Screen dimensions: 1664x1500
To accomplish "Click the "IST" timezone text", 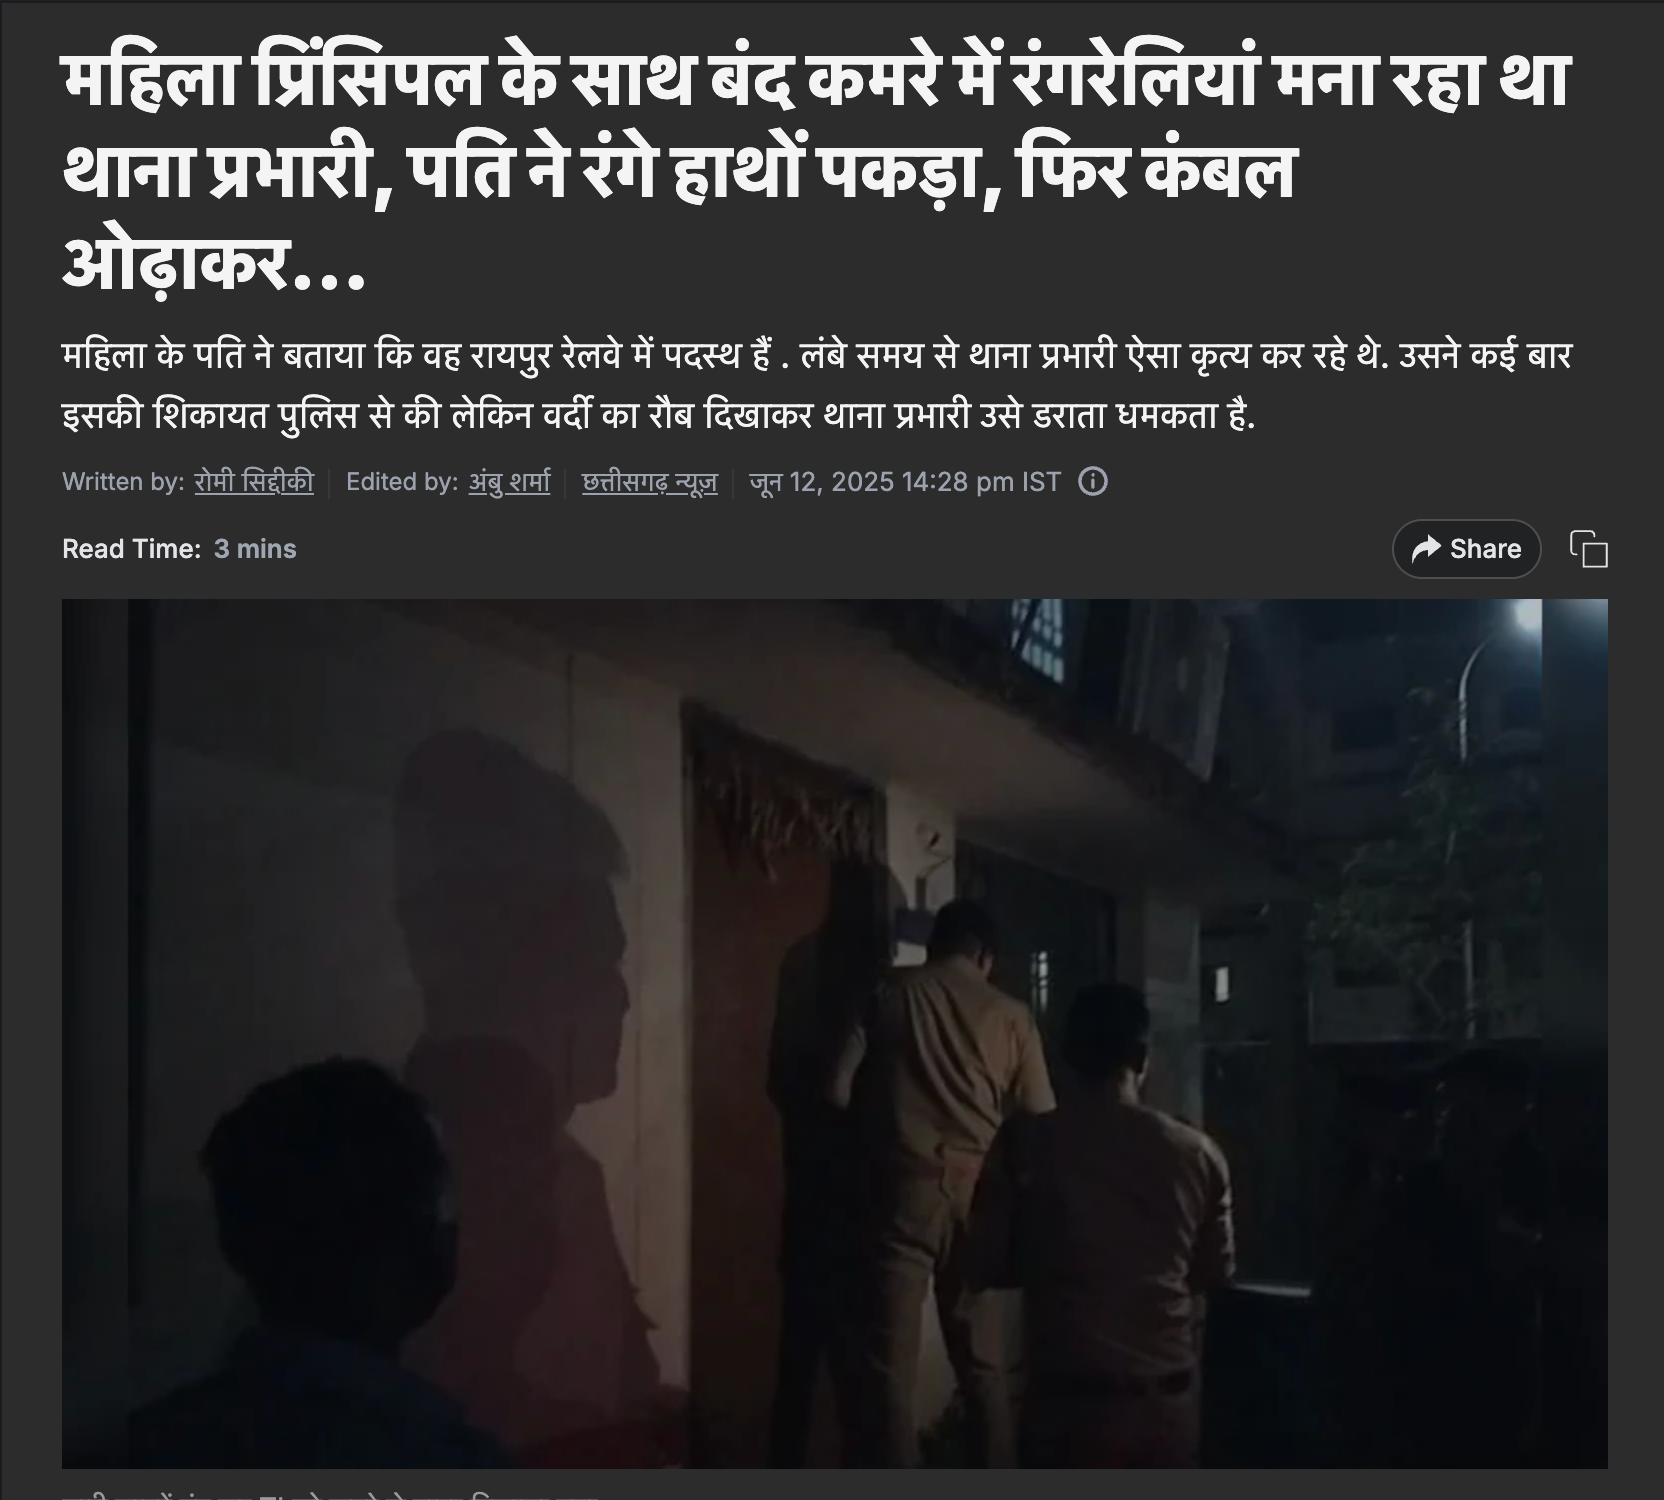I will click(1040, 482).
